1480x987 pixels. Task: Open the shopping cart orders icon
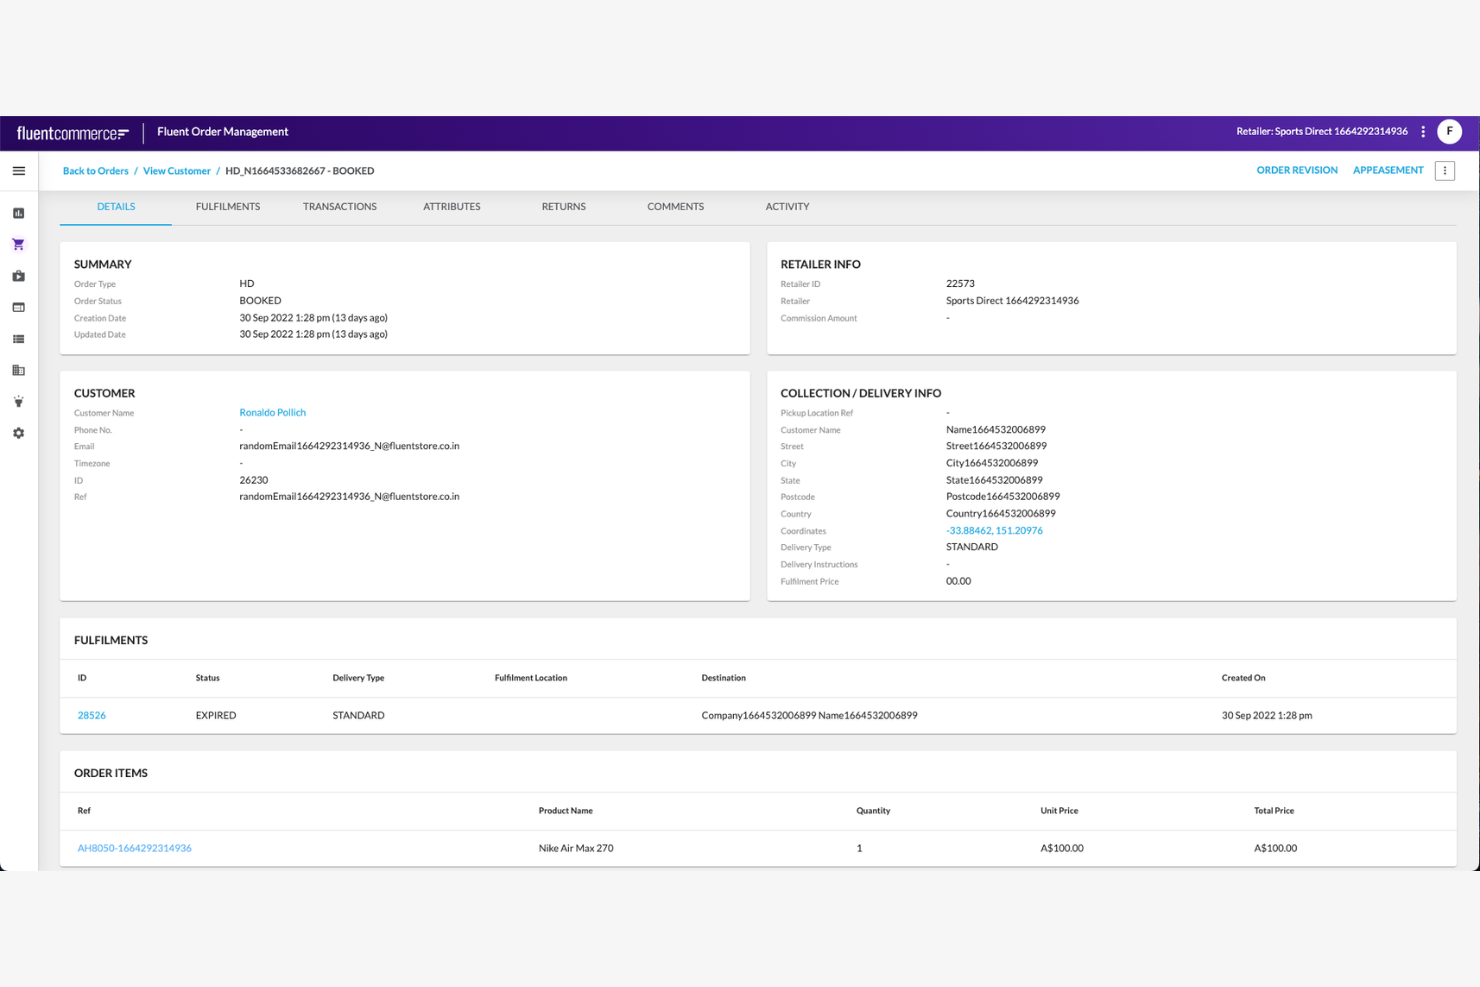click(x=18, y=245)
